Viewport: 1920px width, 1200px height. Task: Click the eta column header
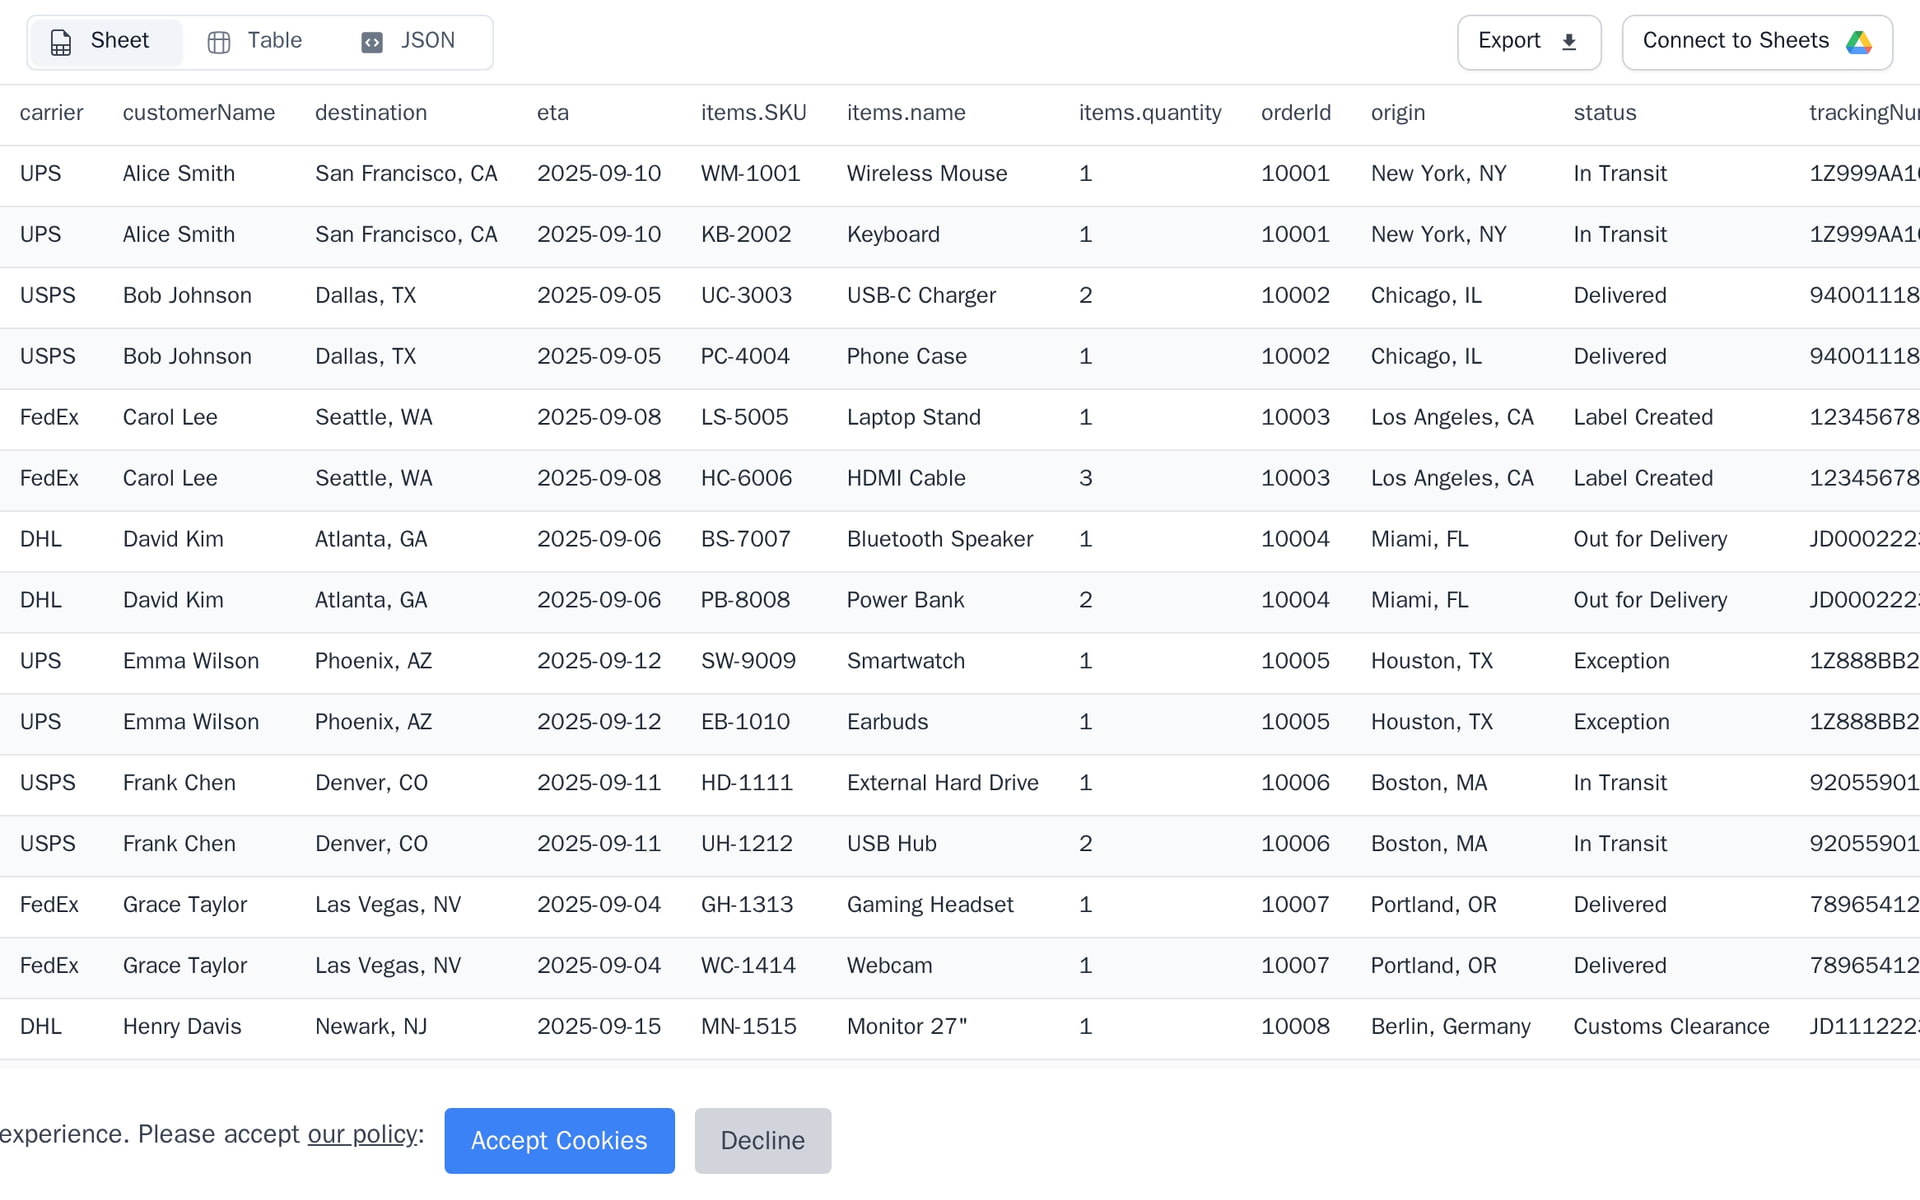(x=552, y=113)
